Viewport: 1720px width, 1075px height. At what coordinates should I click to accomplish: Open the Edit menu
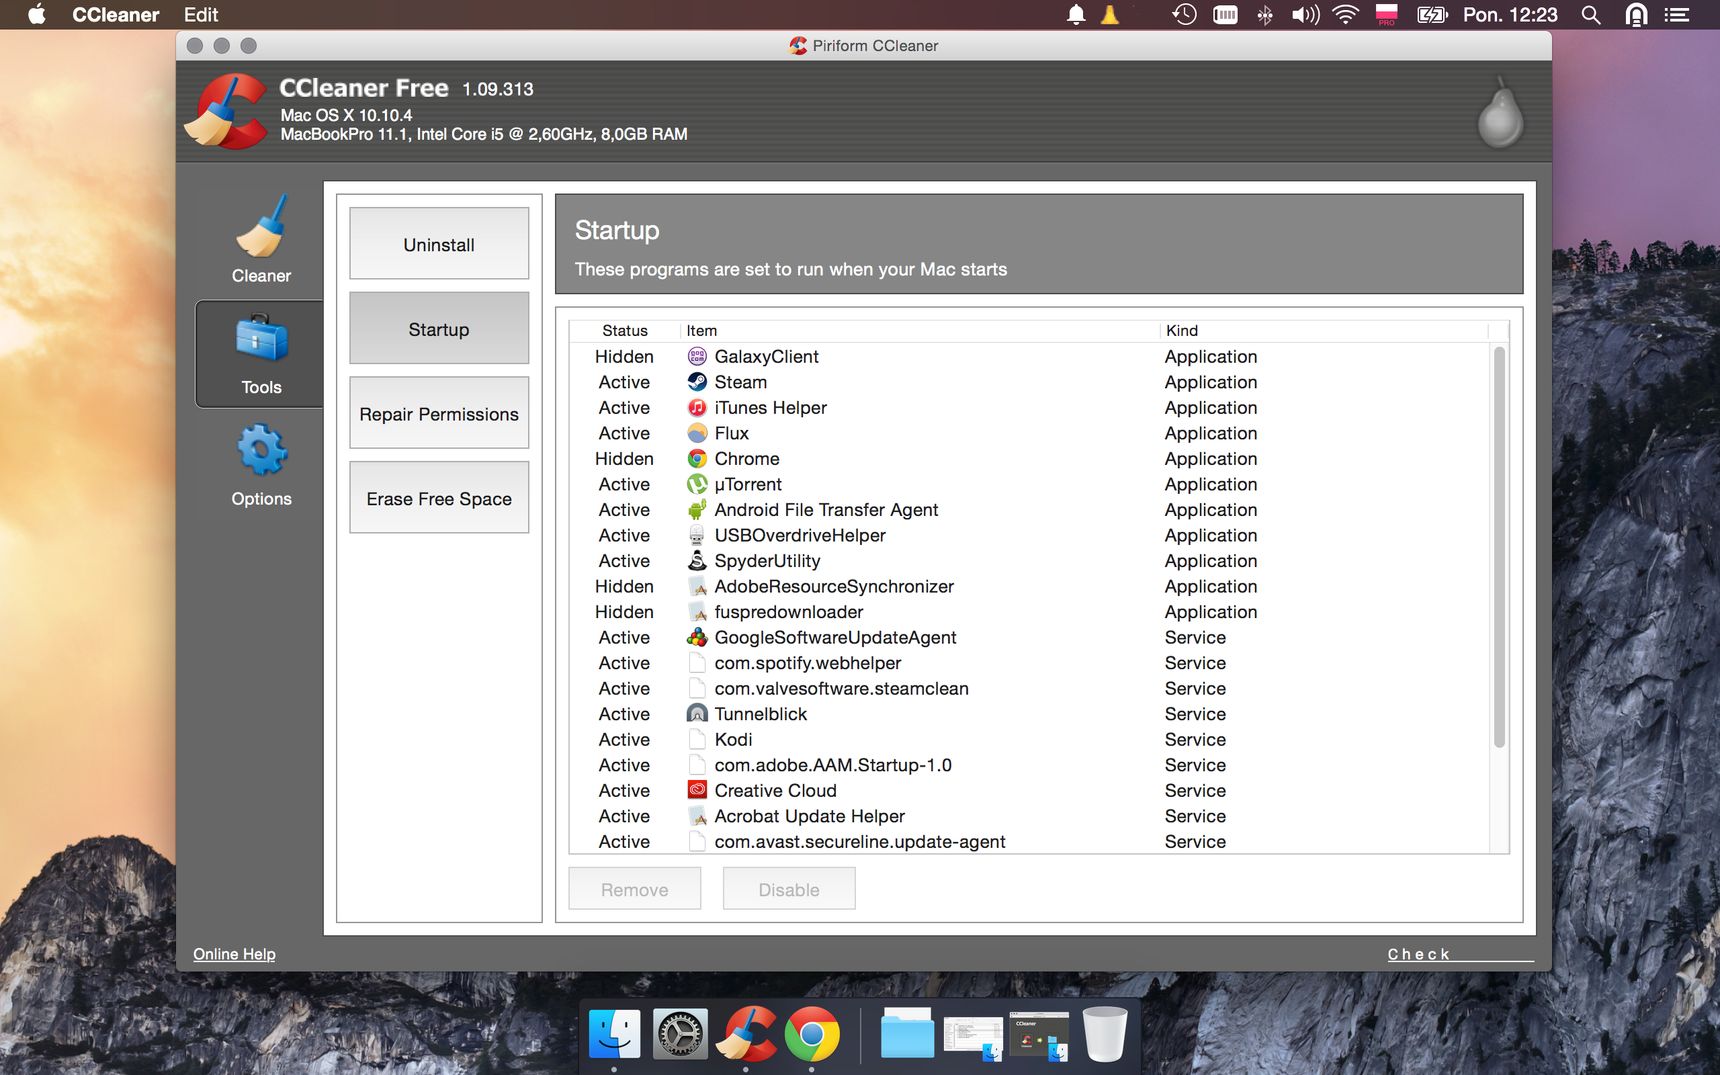201,15
